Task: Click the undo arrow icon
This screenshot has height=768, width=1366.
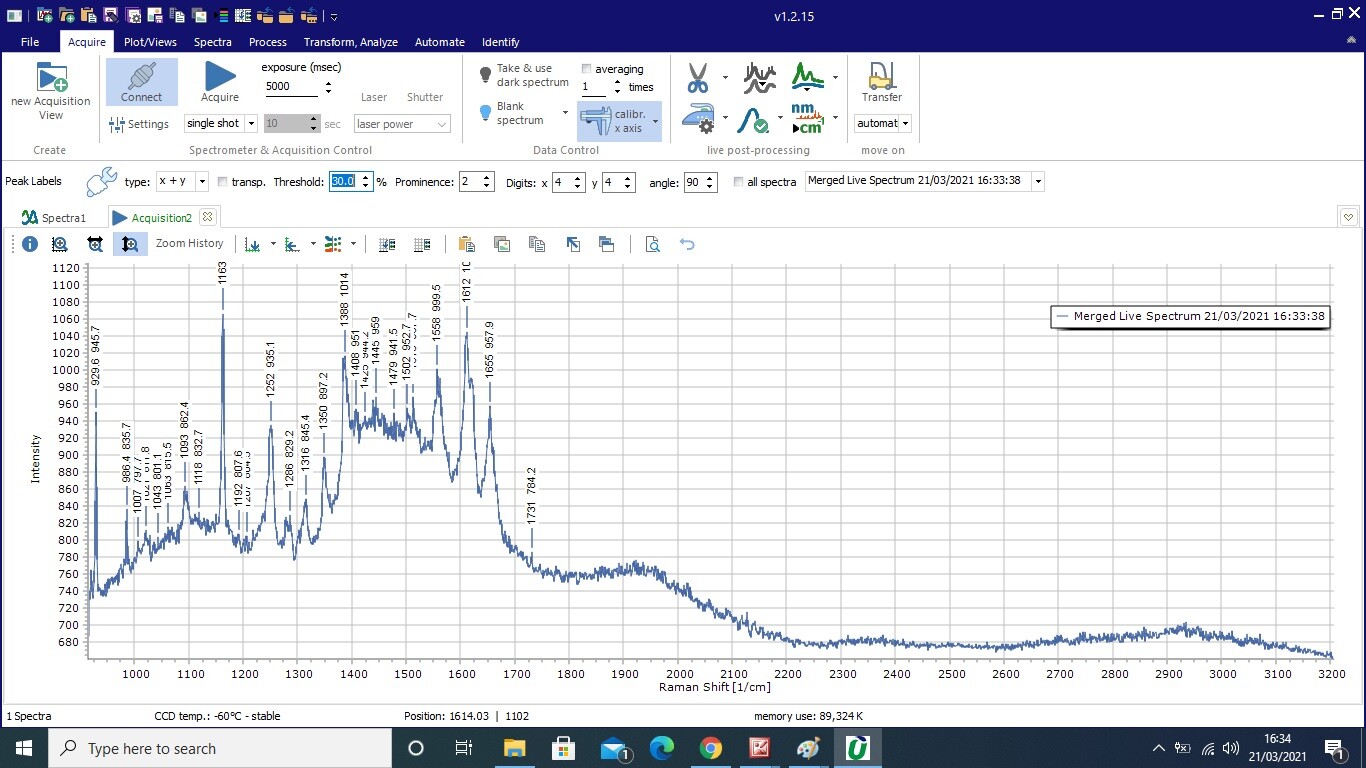Action: (687, 244)
